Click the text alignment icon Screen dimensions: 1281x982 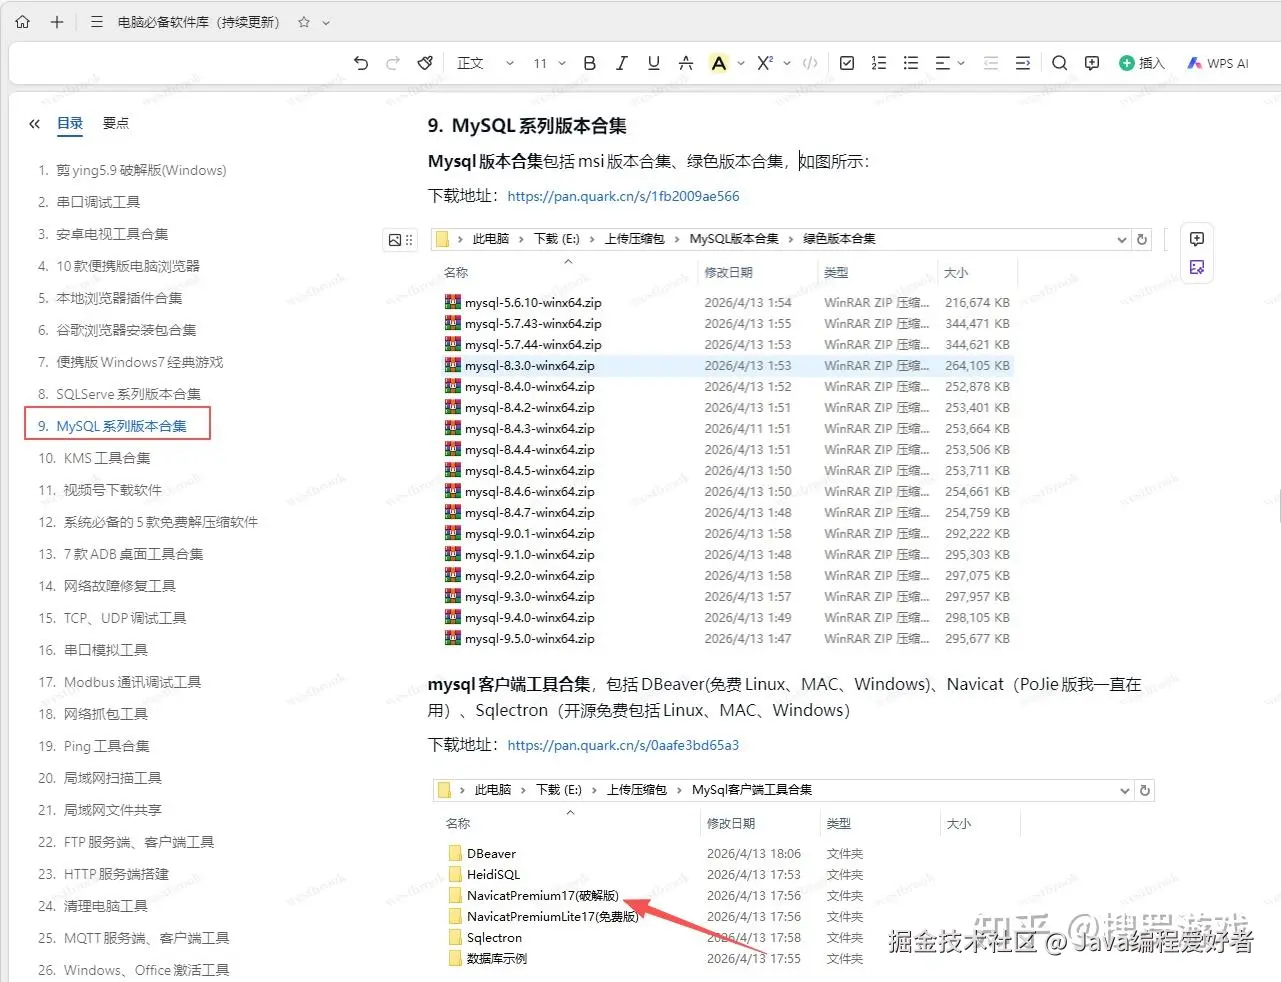[x=942, y=63]
